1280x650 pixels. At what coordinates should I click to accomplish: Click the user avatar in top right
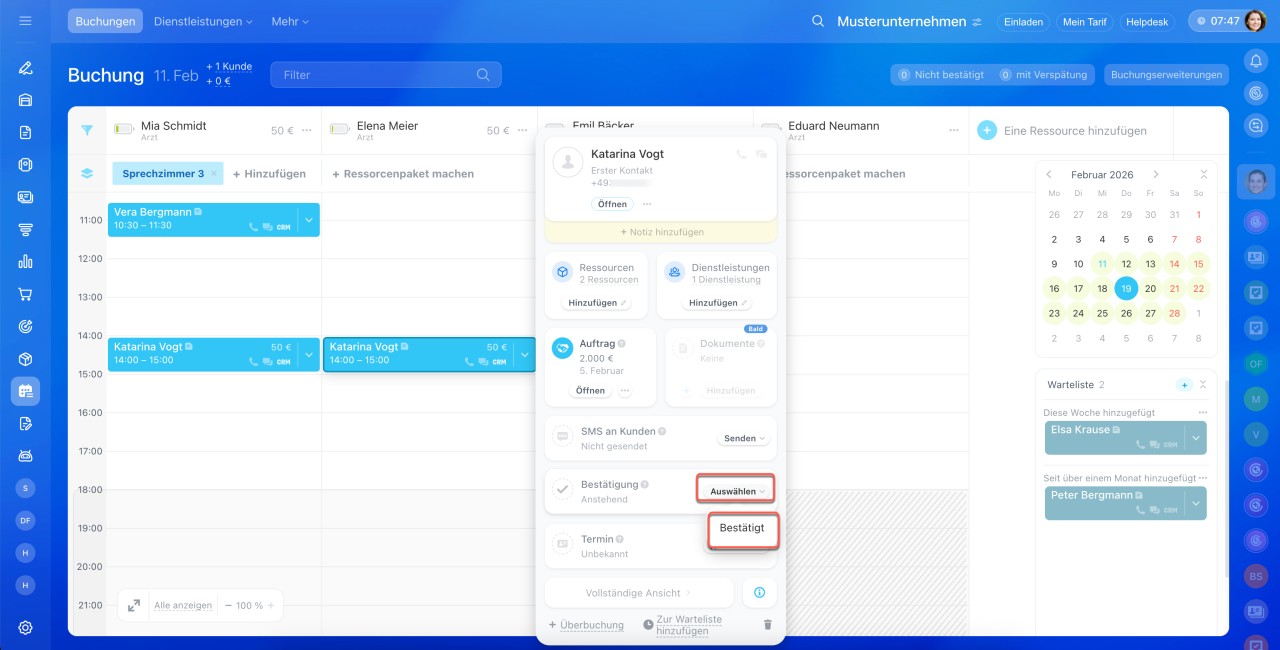point(1255,21)
